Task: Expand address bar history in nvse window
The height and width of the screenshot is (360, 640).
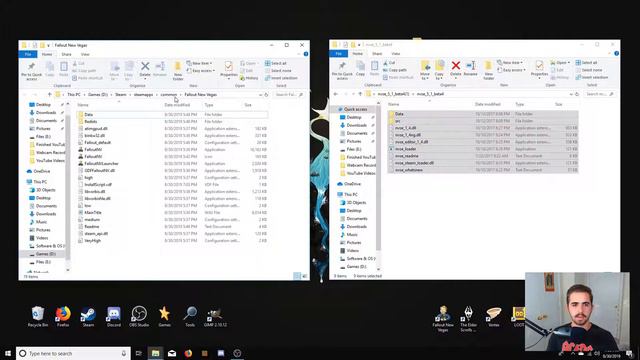Action: [x=571, y=94]
